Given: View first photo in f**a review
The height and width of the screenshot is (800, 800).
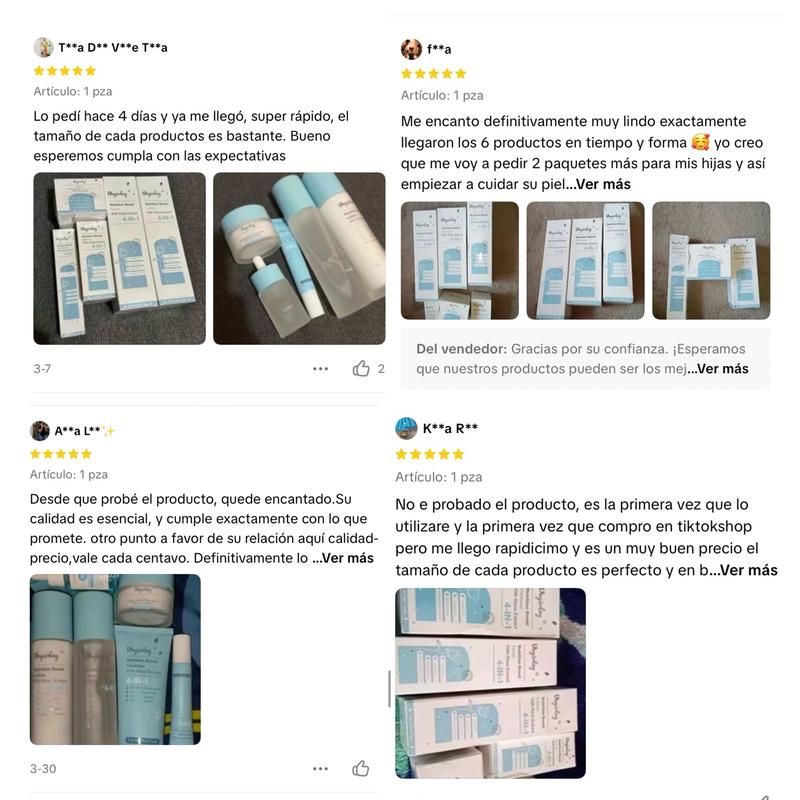Looking at the screenshot, I should [460, 261].
